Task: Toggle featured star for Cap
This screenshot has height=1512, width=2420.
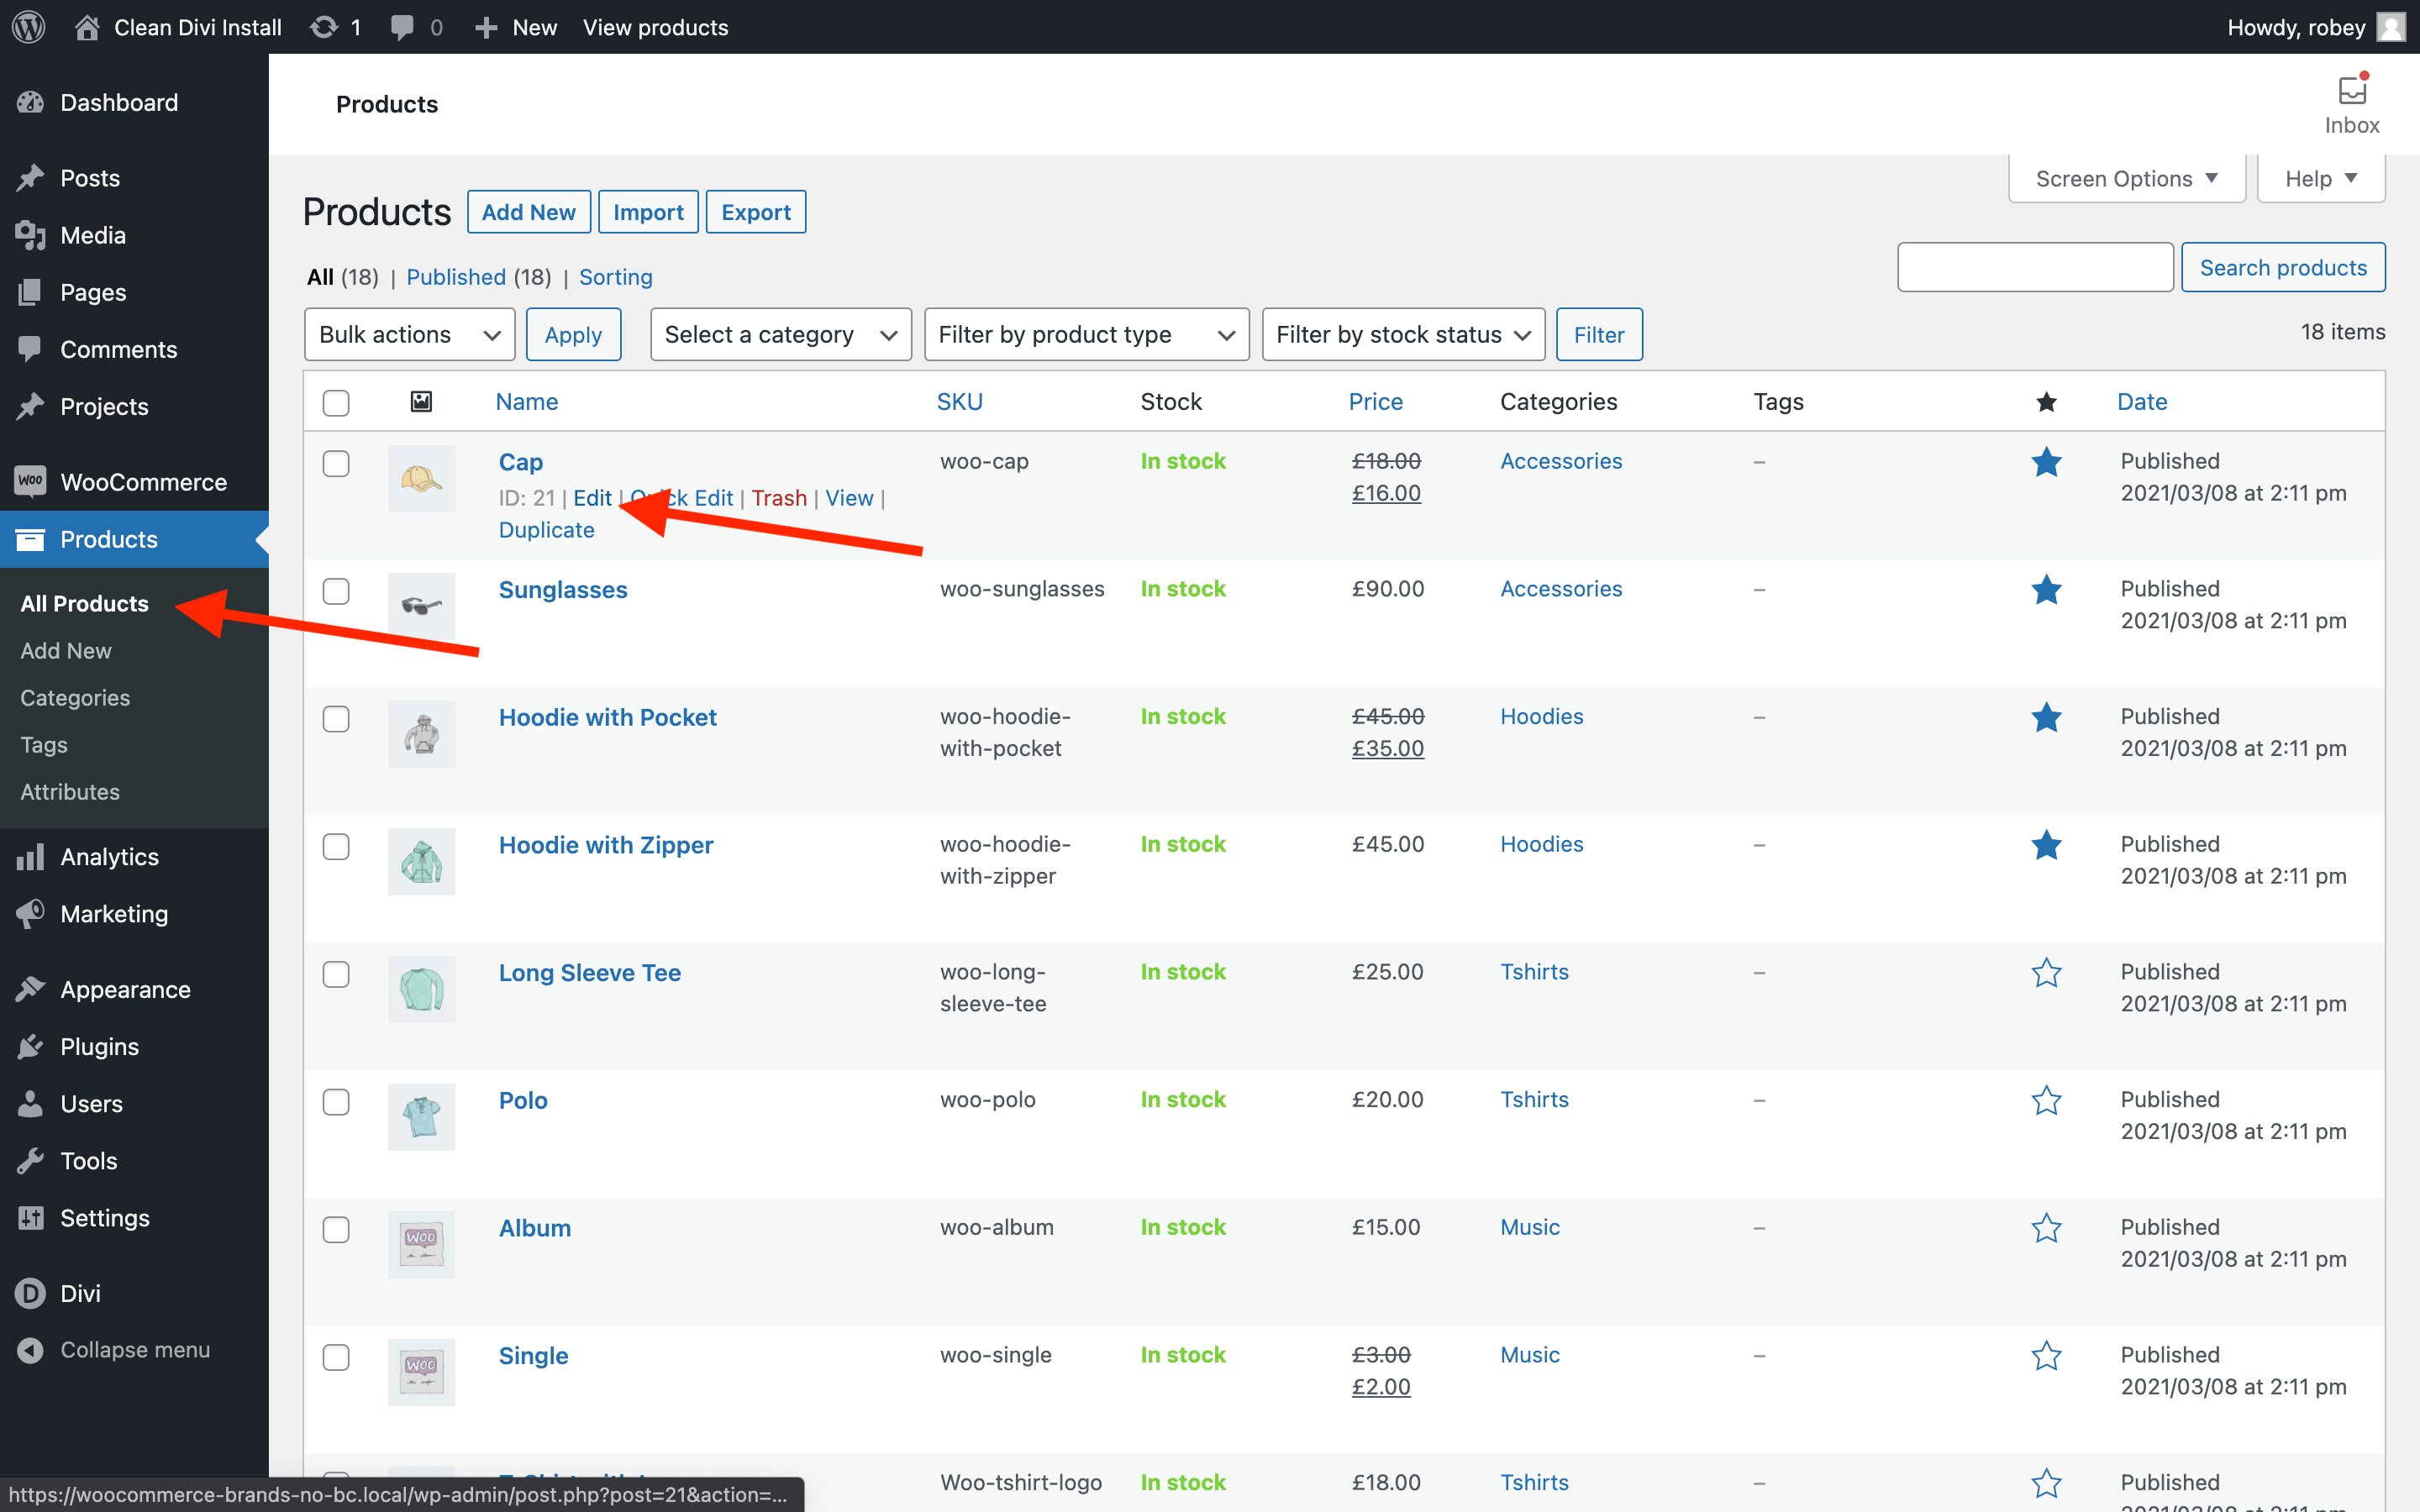Action: [x=2046, y=462]
